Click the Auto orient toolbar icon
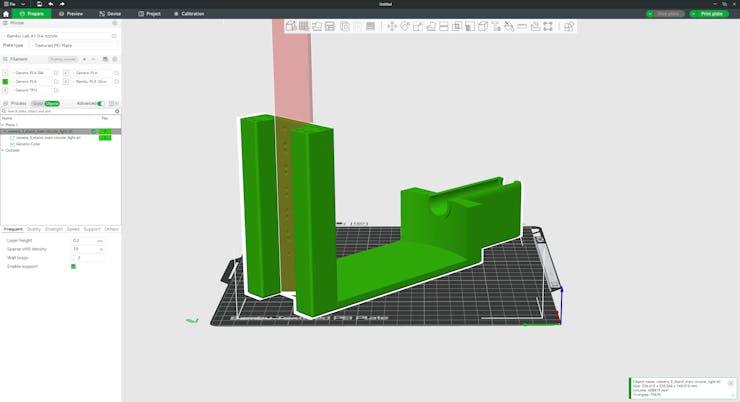Screen dimensions: 740x402 click(317, 26)
